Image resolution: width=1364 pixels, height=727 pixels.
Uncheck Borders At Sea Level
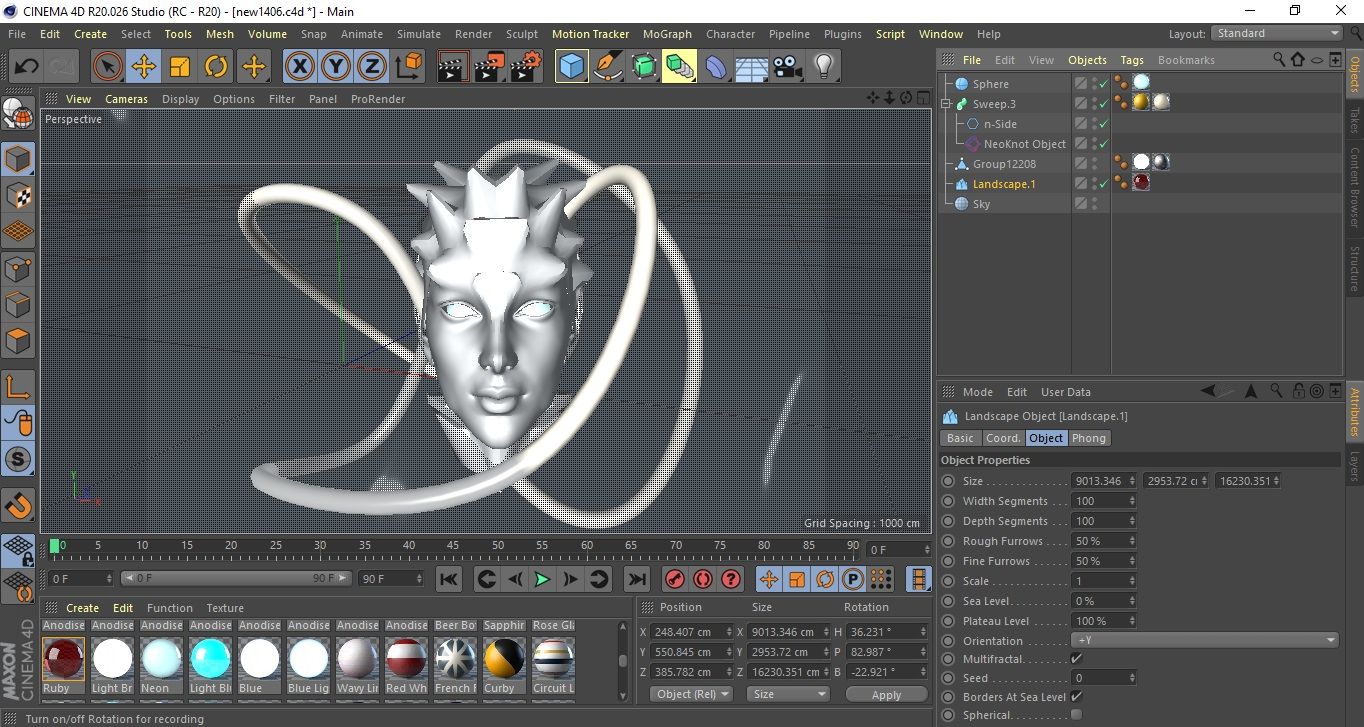pos(1076,697)
